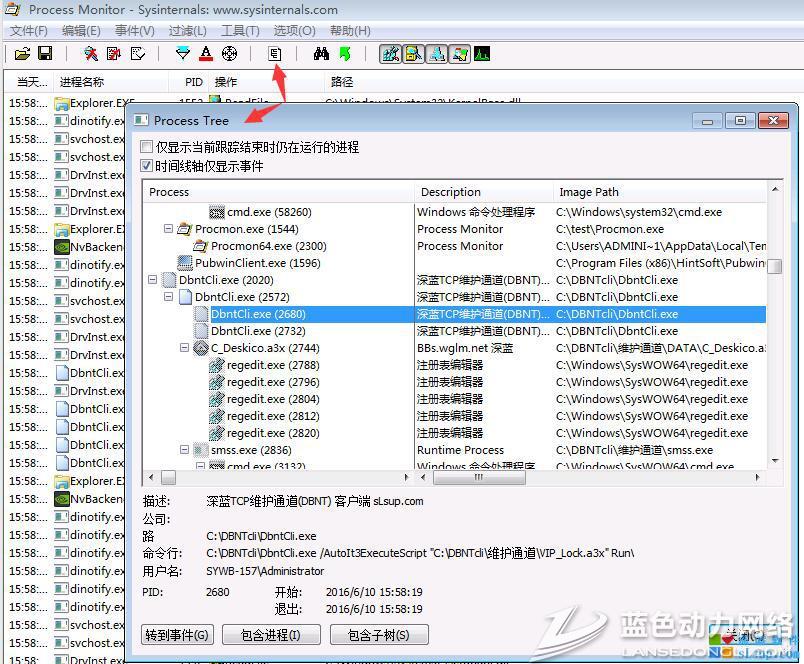
Task: Click the Save toolbar icon
Action: coord(45,53)
